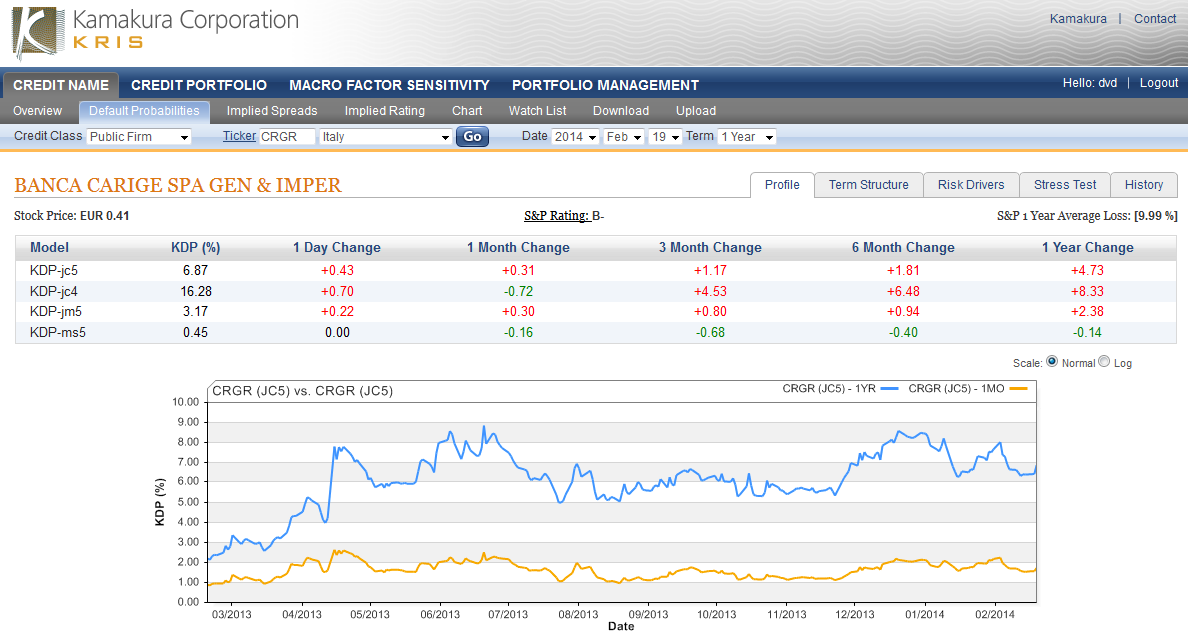Change the Feb month dropdown
Screen dimensions: 1188x636
(x=623, y=137)
